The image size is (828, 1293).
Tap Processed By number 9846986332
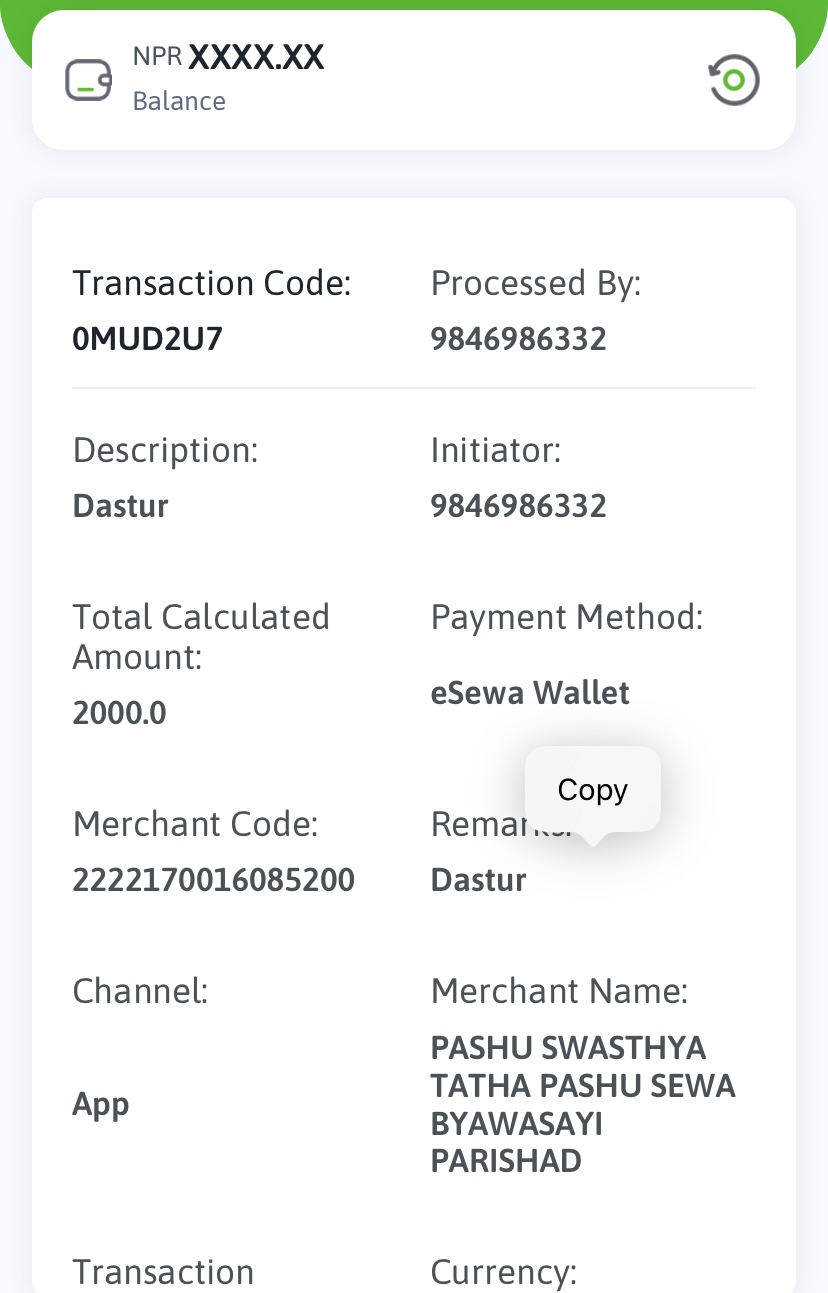tap(518, 339)
